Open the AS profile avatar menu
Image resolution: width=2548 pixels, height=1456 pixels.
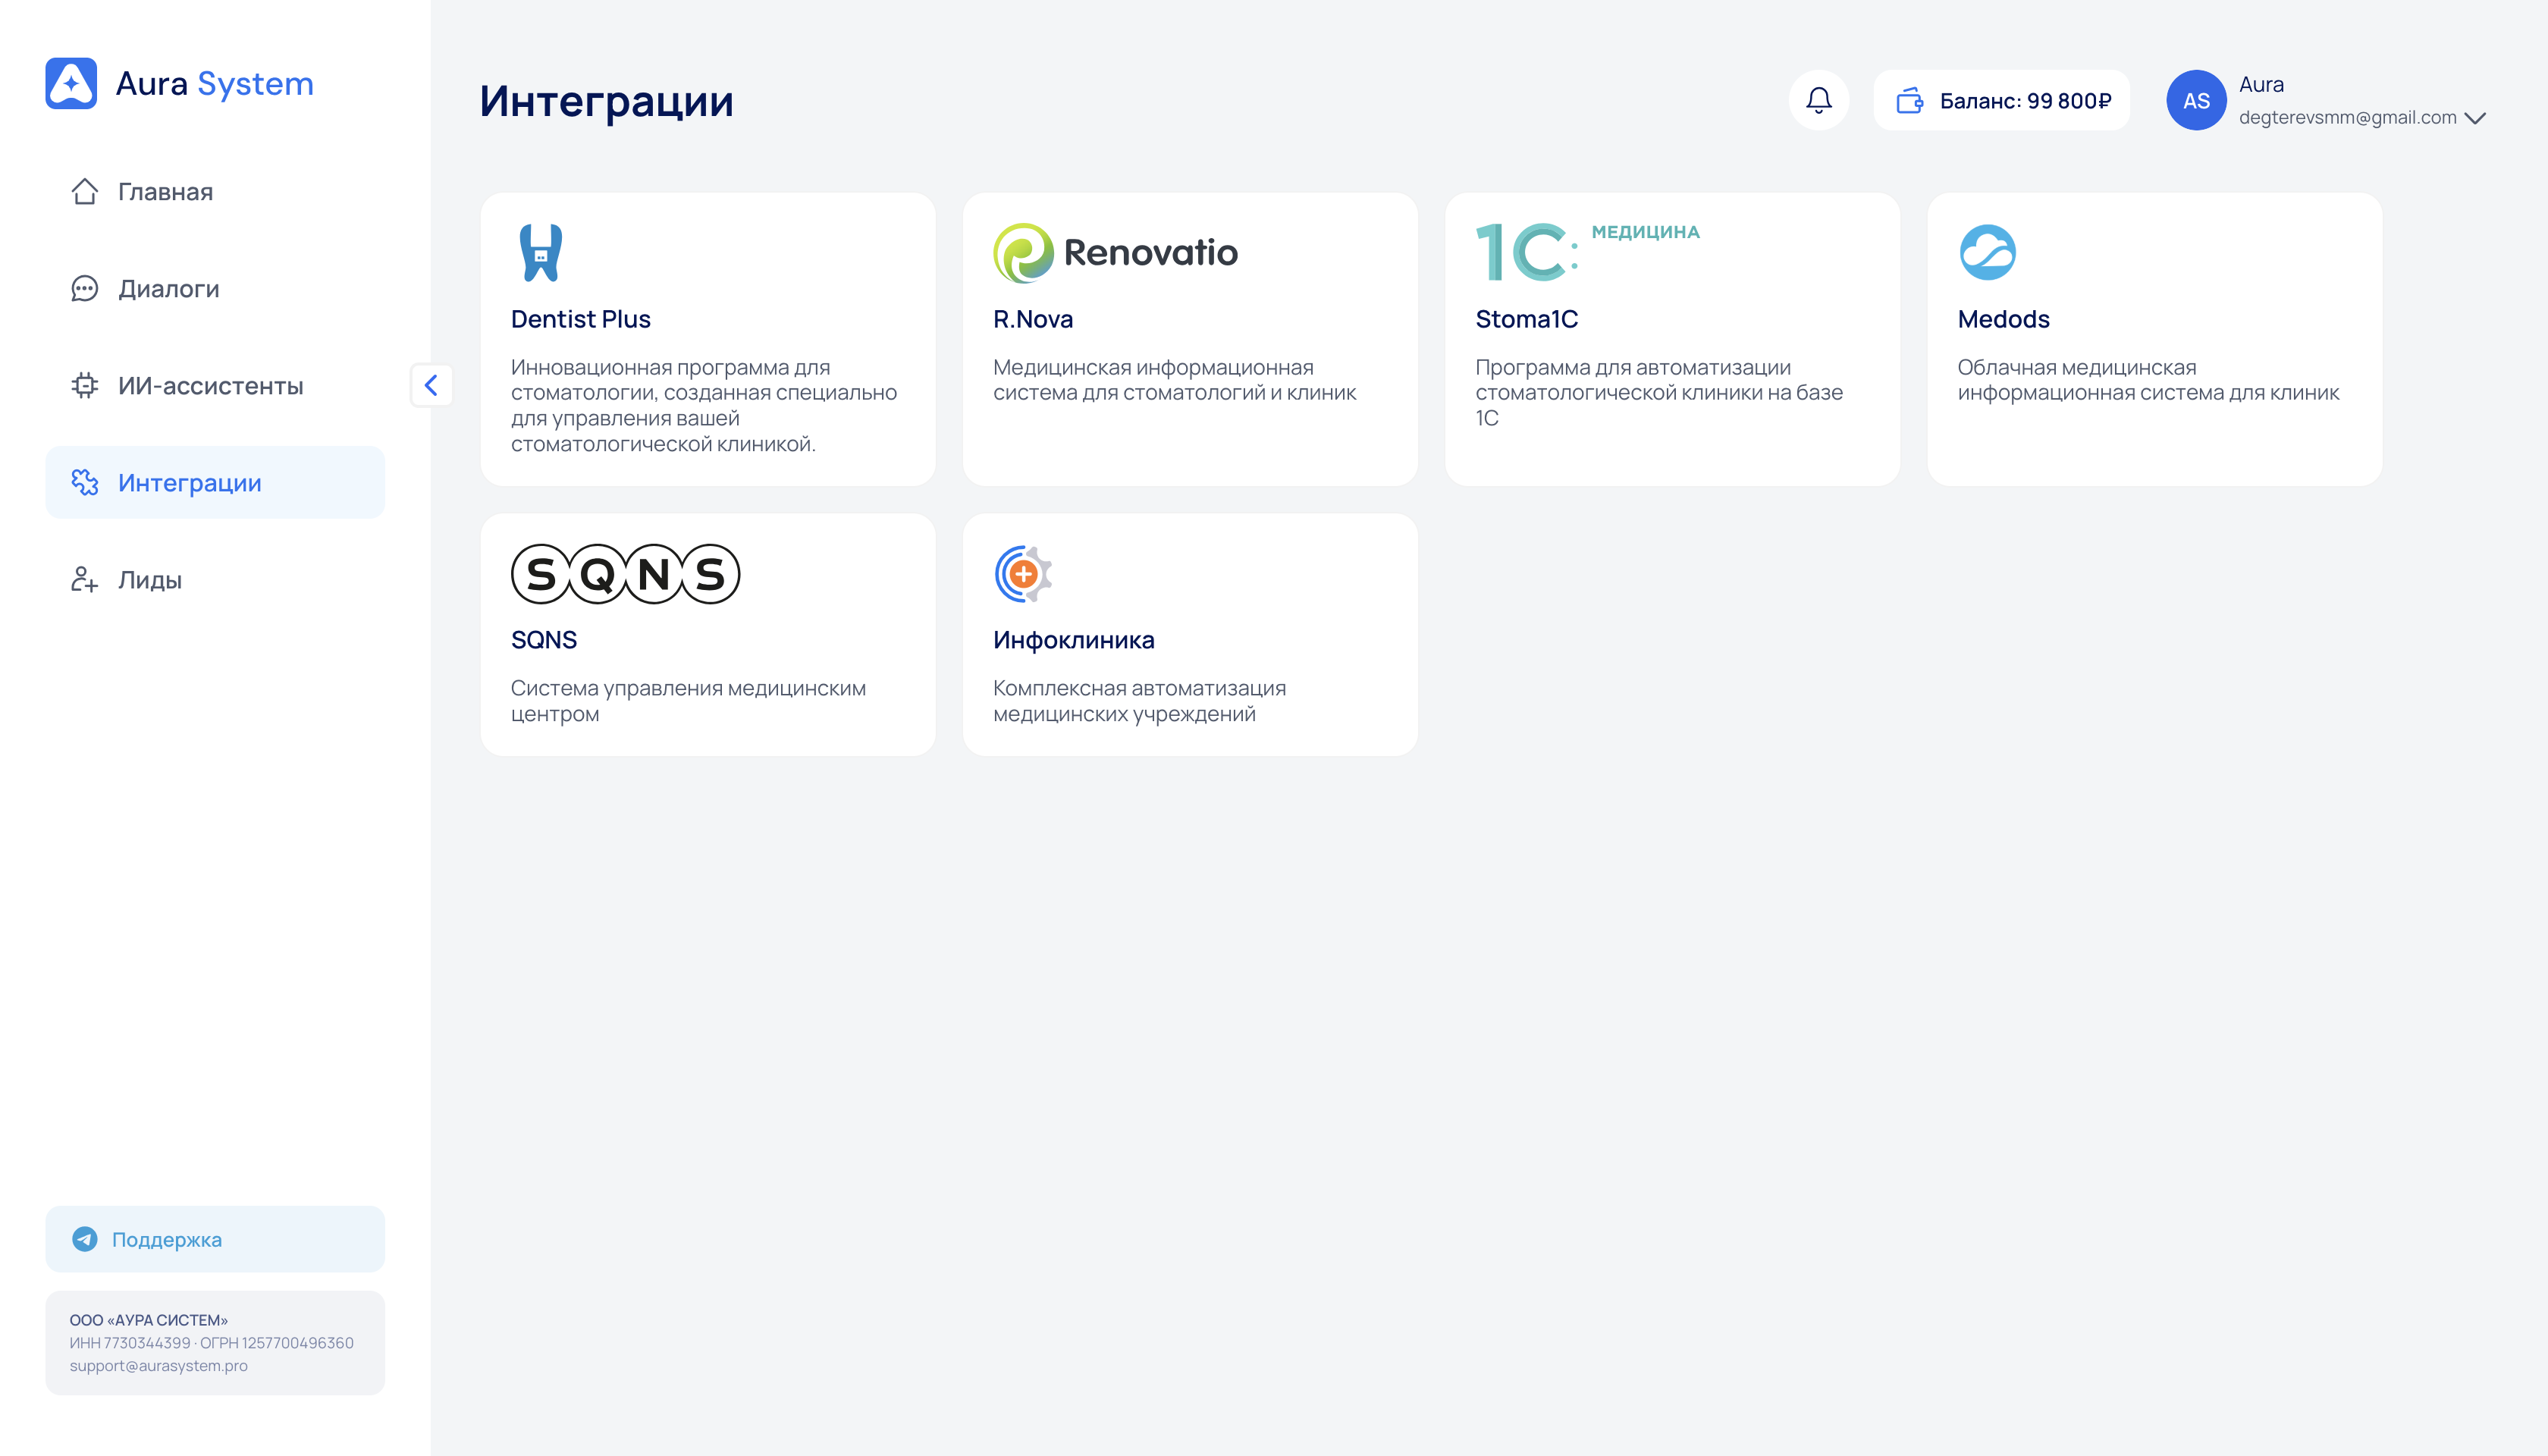coord(2196,100)
